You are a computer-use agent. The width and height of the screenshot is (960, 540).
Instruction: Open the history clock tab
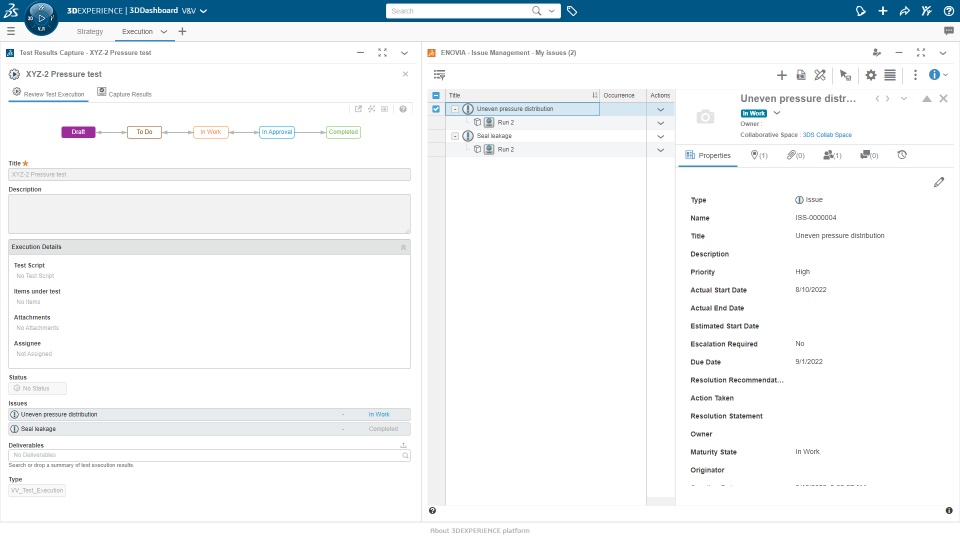(x=902, y=155)
